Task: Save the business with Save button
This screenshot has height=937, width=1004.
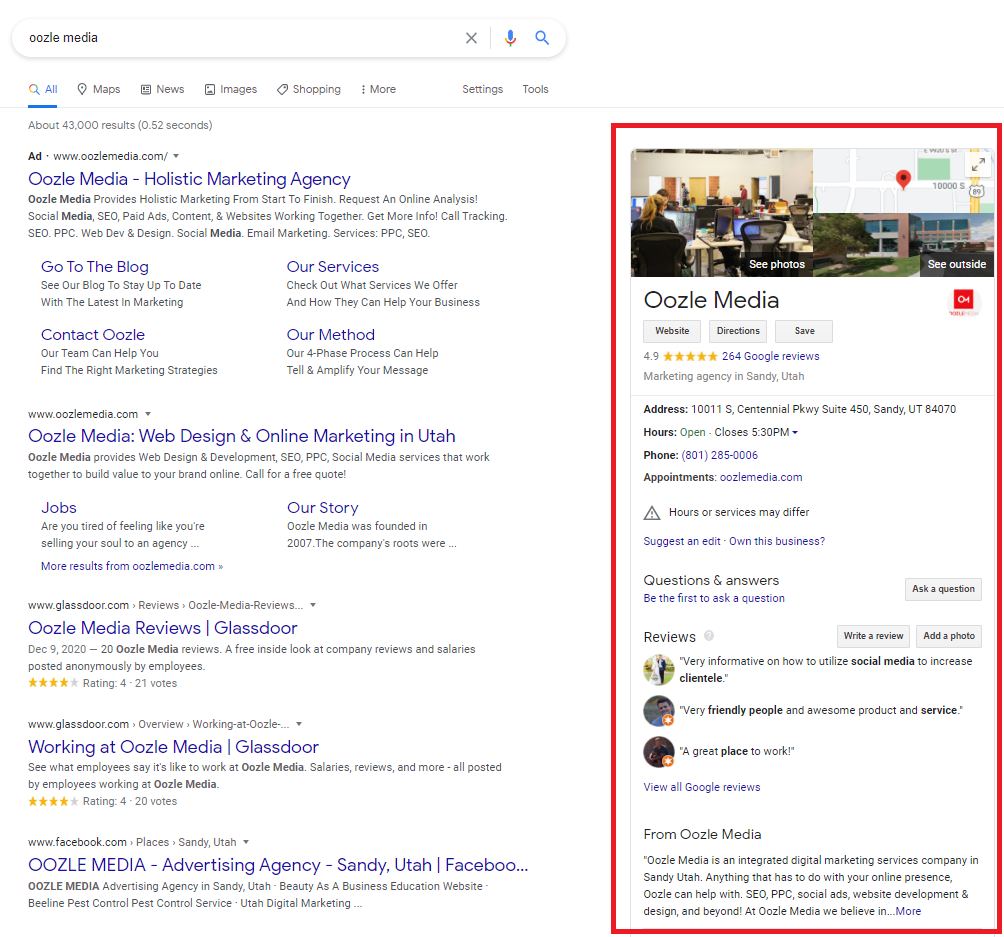Action: coord(804,331)
